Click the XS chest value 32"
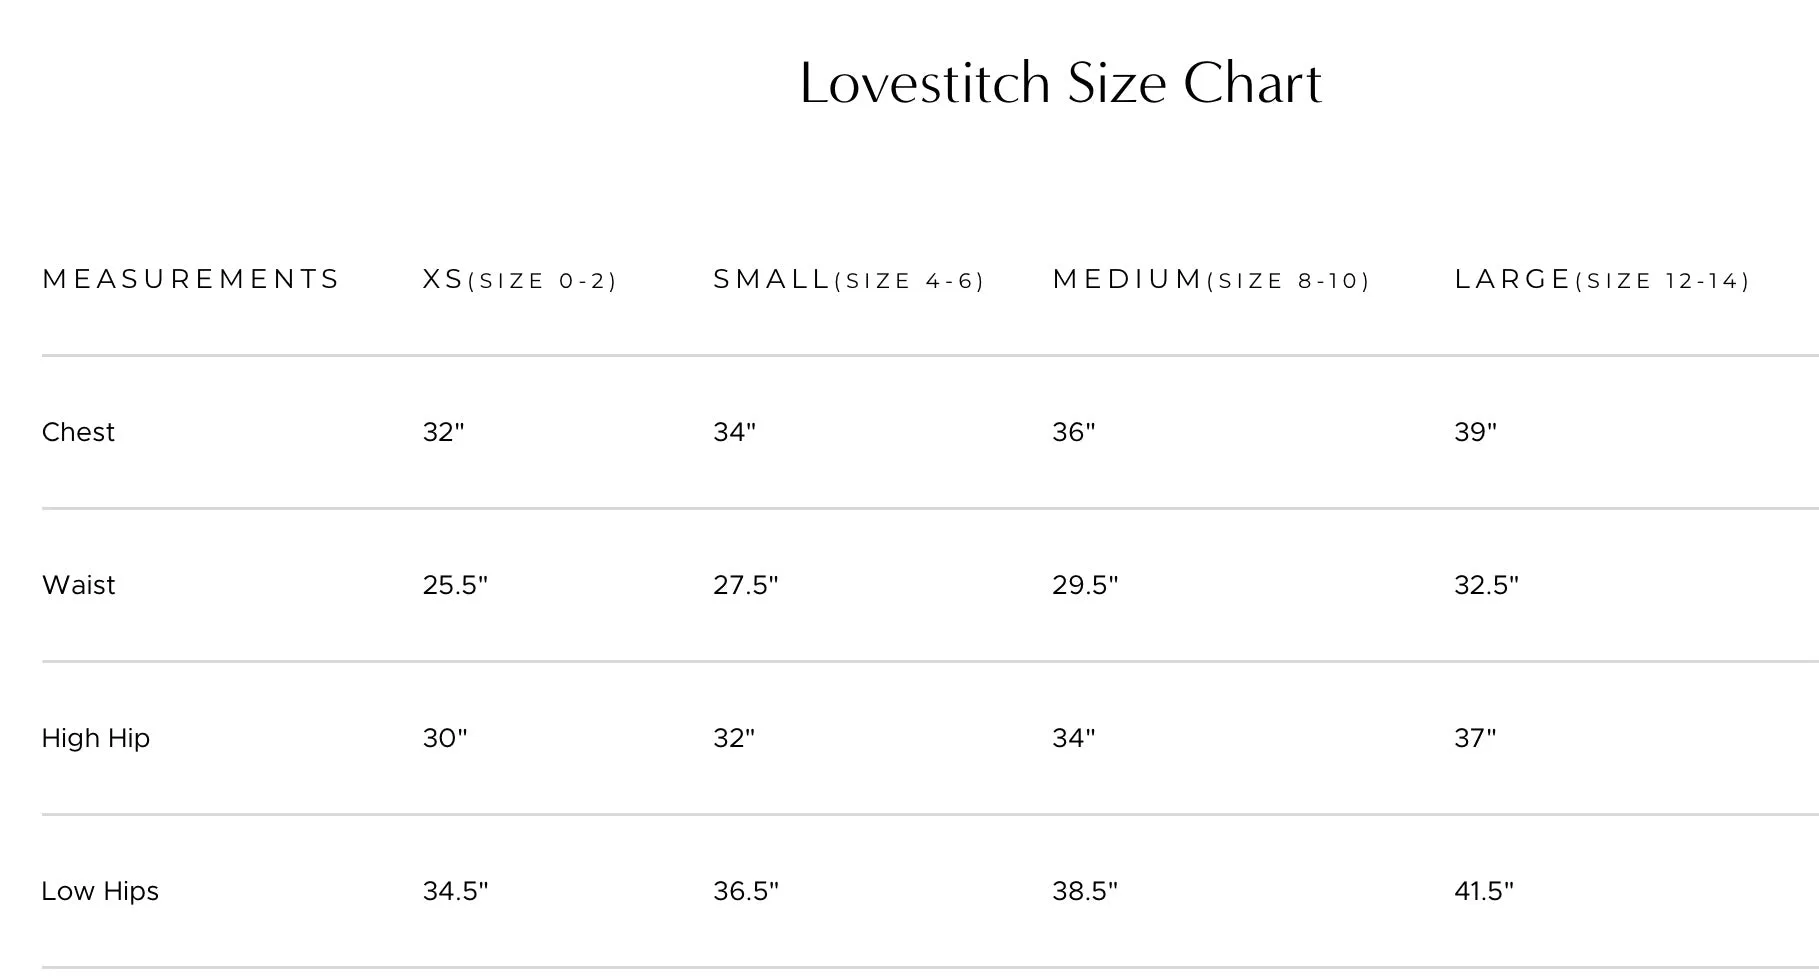The height and width of the screenshot is (979, 1819). (444, 432)
